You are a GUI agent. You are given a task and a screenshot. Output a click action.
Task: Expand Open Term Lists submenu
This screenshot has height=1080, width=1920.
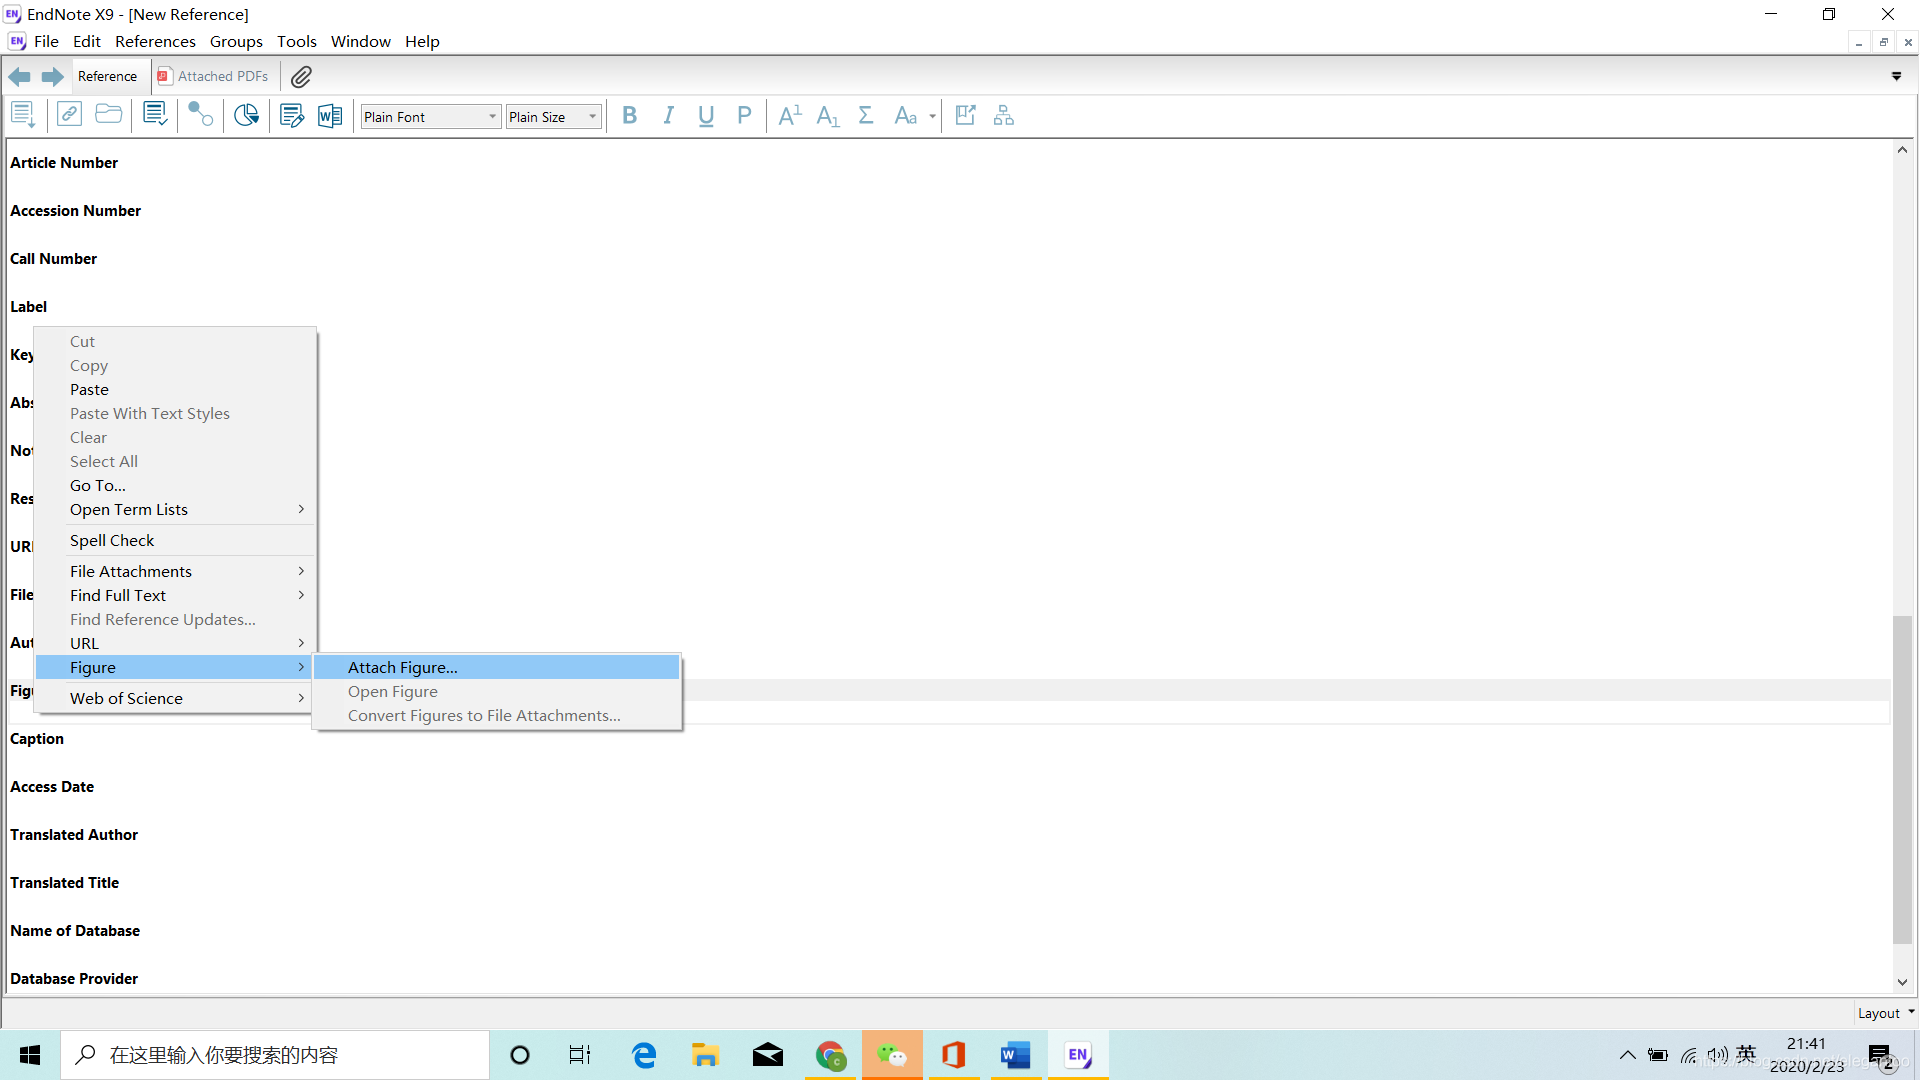[x=175, y=509]
